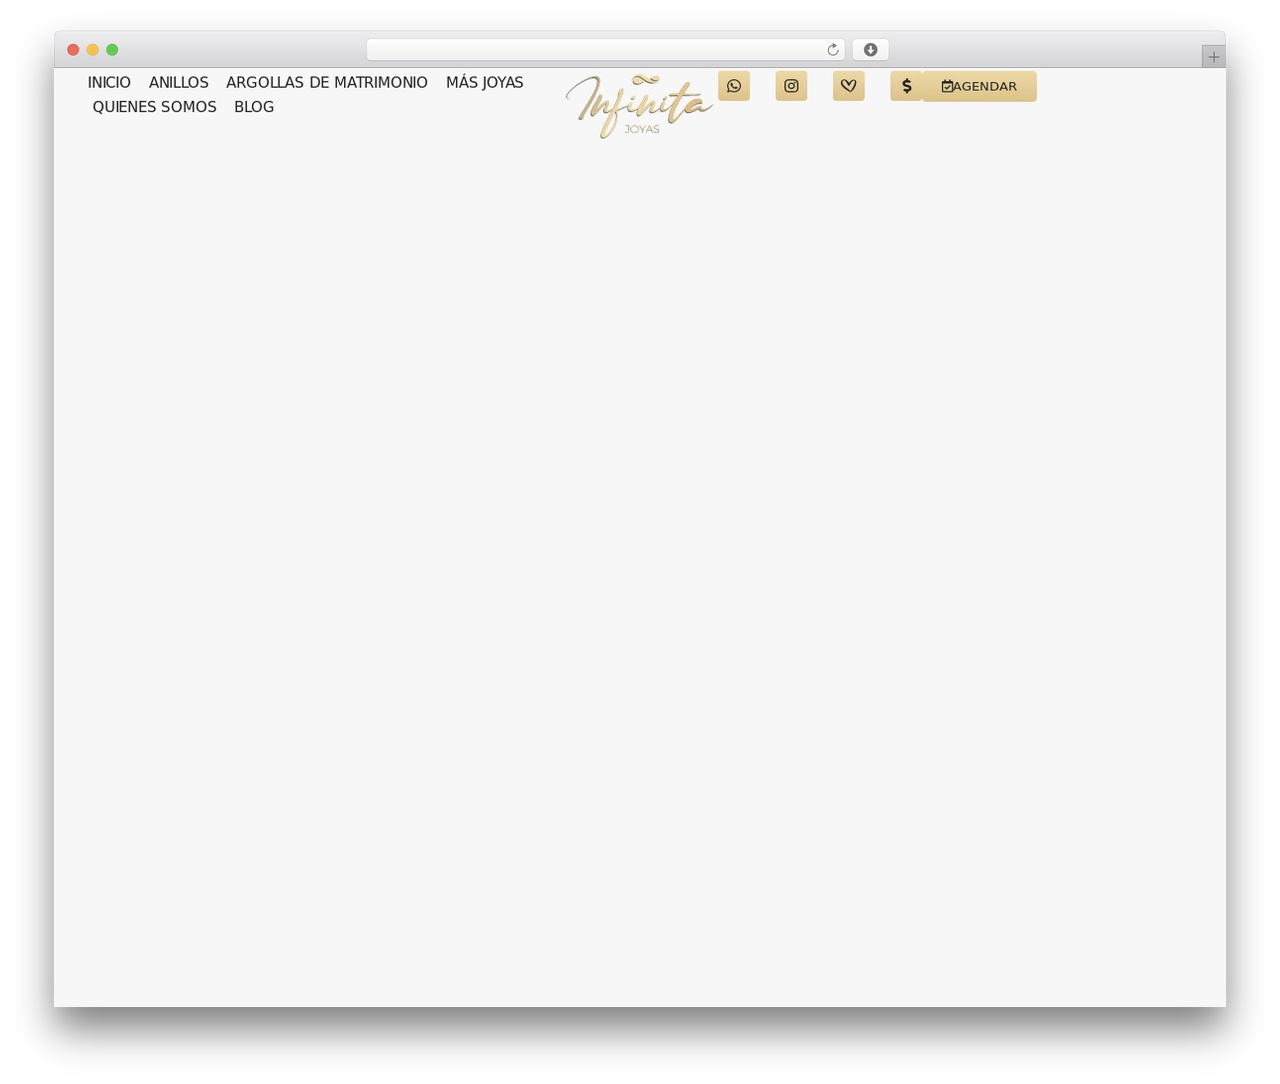Image resolution: width=1280 pixels, height=1084 pixels.
Task: Open the ANILLOS menu item
Action: 179,83
